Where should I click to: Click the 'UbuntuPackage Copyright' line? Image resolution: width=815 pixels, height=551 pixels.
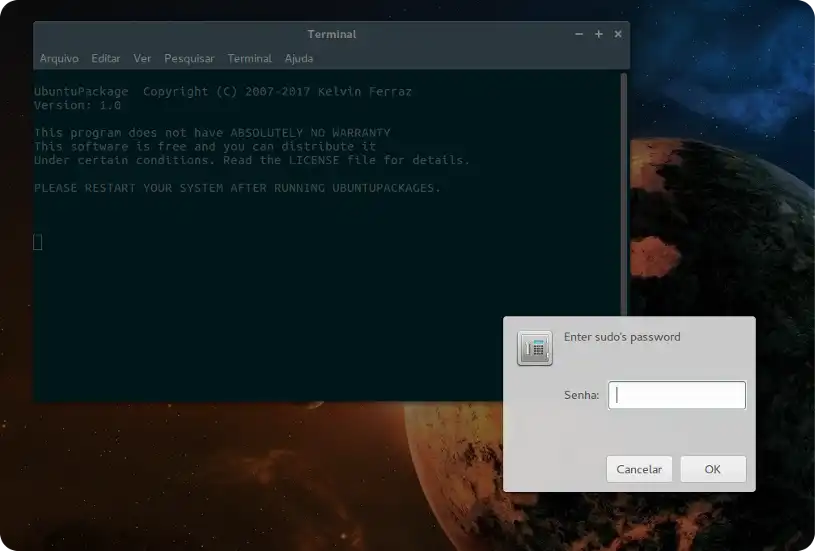(x=222, y=91)
